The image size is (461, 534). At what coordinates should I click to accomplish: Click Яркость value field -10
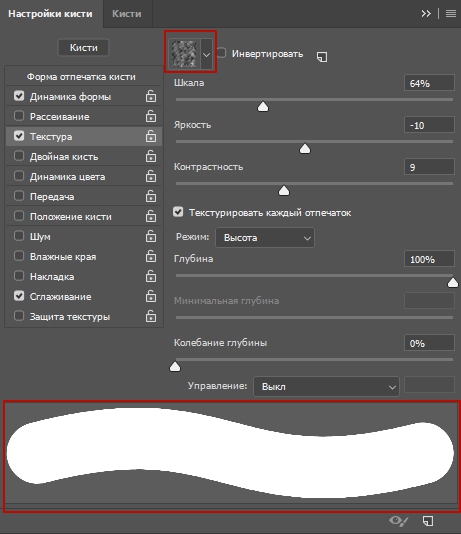(429, 125)
